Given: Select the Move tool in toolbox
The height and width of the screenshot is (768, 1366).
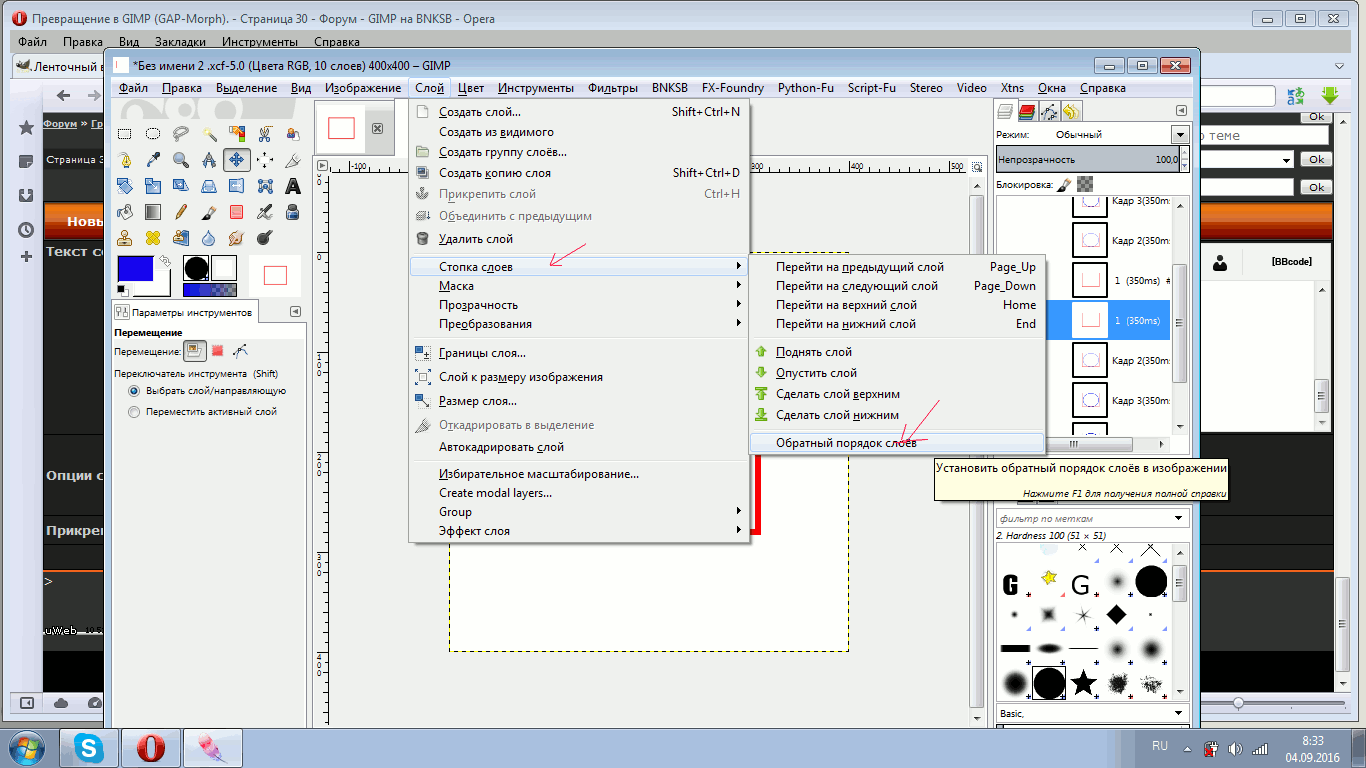Looking at the screenshot, I should pyautogui.click(x=237, y=159).
